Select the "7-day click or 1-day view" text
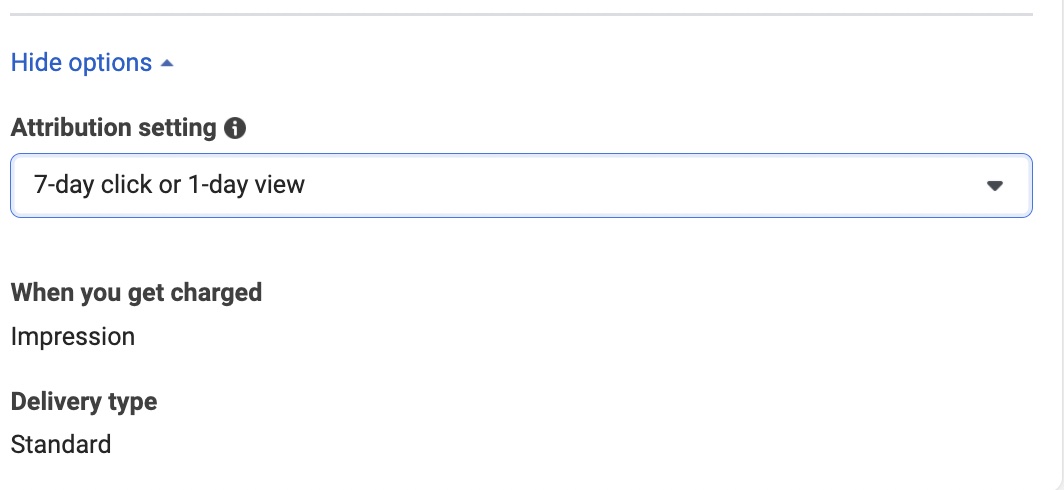1064x490 pixels. coord(169,185)
